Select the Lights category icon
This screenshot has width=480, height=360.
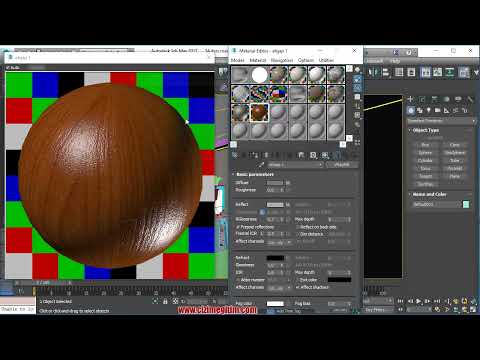[x=428, y=110]
